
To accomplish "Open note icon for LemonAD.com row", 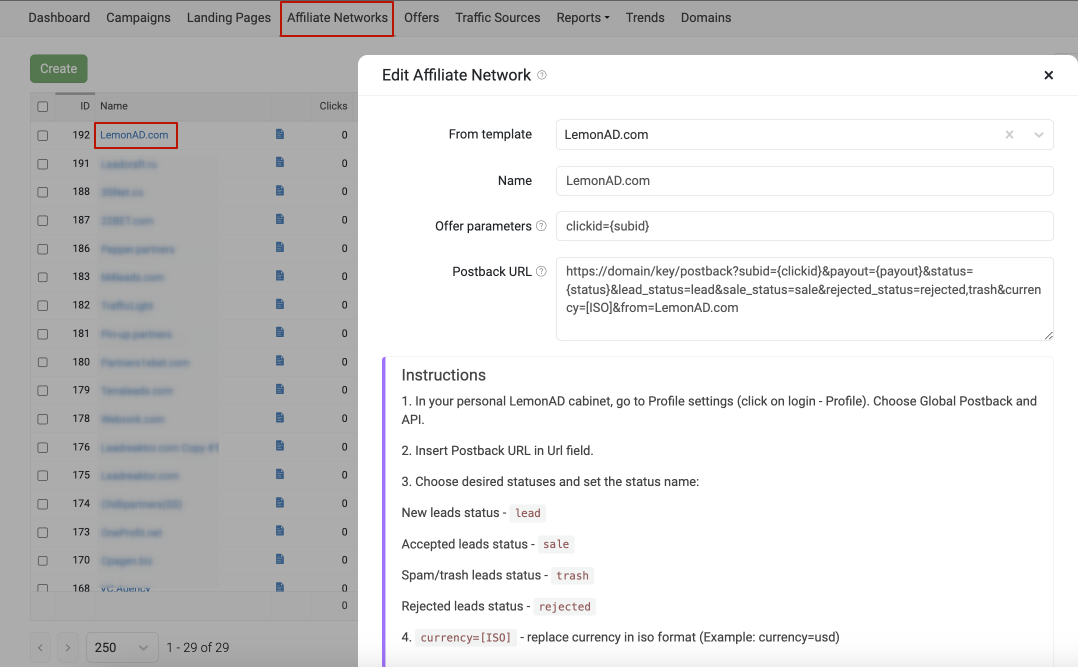I will [280, 134].
